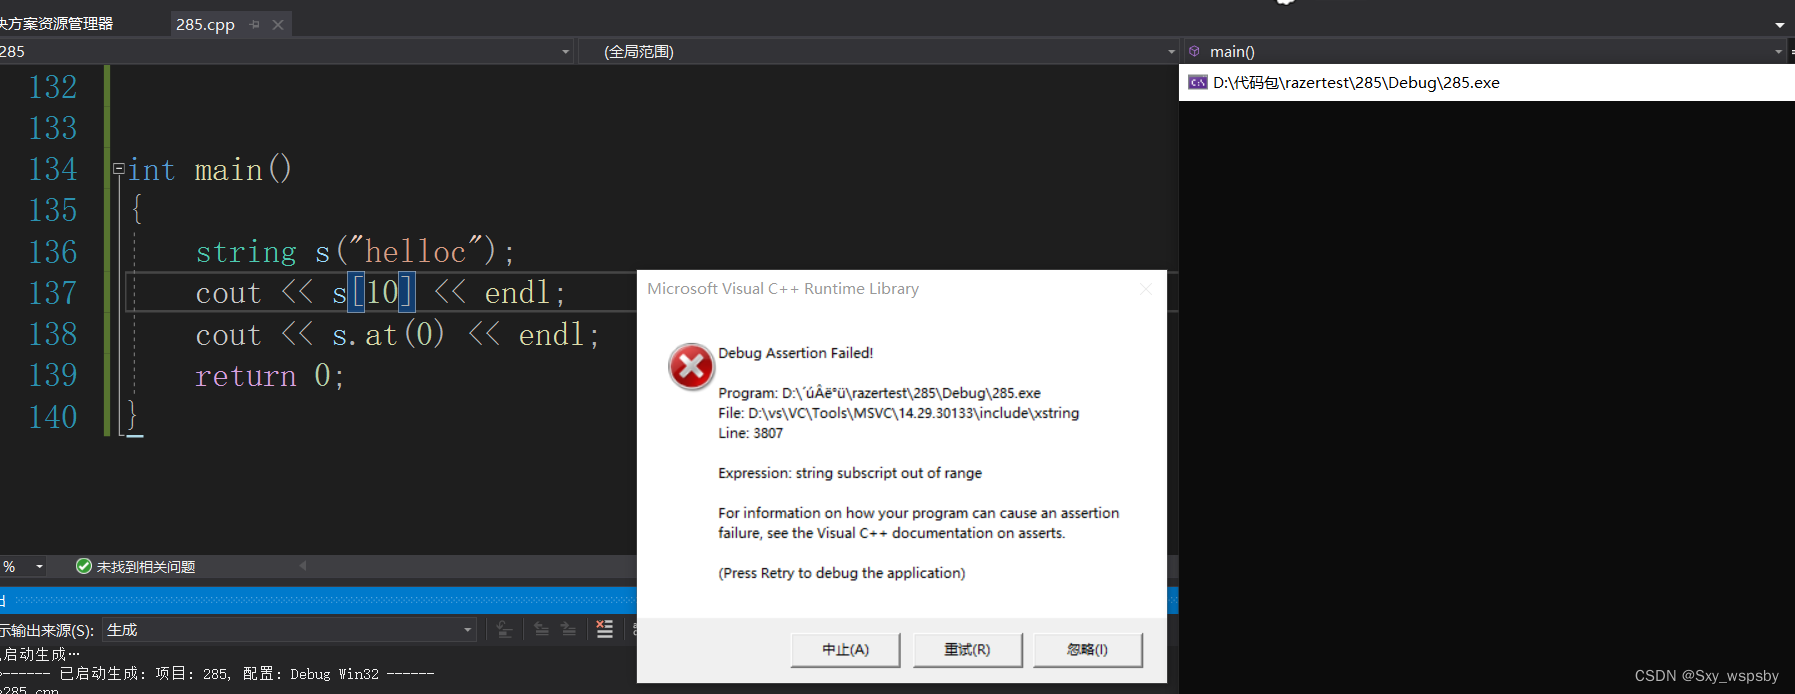
Task: Close the Runtime Library dialog with X
Action: pos(1146,289)
